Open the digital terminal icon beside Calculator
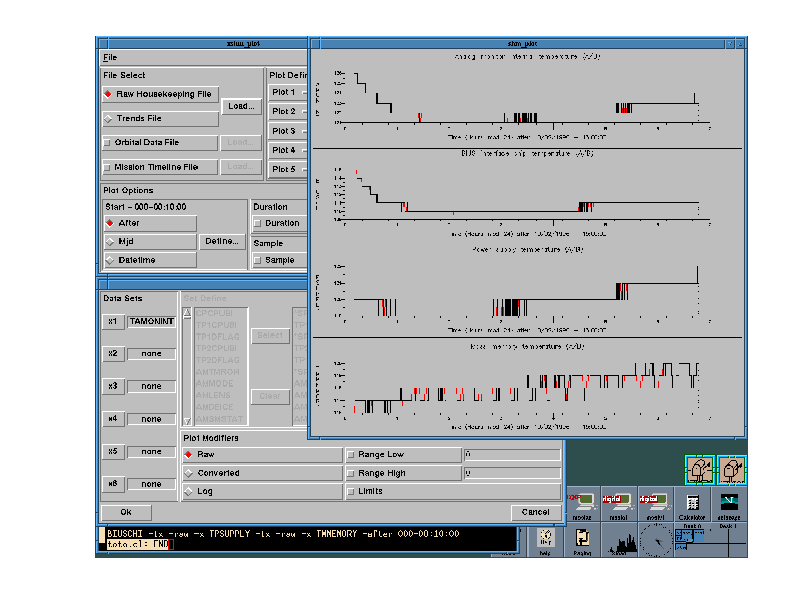792x612 pixels. (x=655, y=504)
